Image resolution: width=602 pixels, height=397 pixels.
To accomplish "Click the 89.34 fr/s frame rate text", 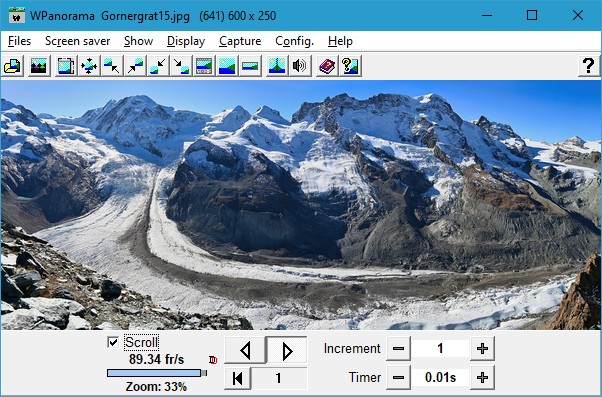I will tap(156, 359).
